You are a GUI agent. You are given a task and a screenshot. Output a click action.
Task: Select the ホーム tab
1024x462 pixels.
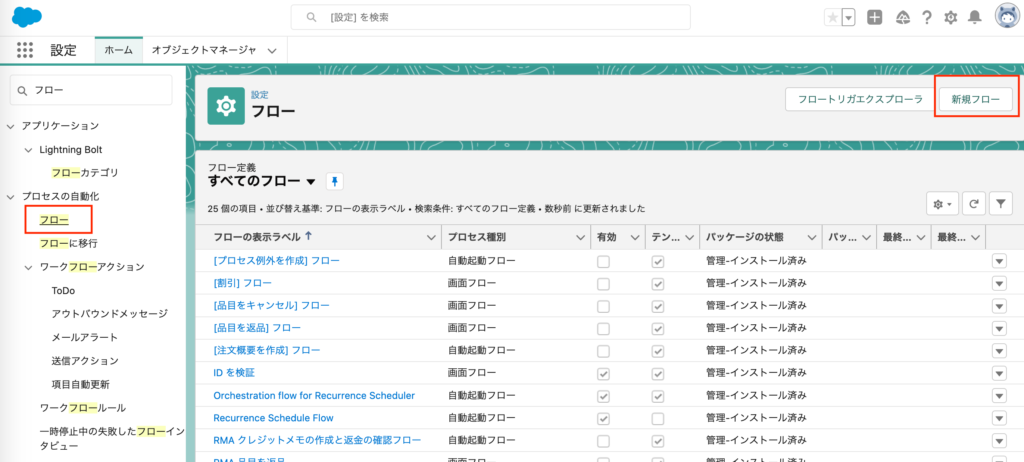pyautogui.click(x=118, y=49)
